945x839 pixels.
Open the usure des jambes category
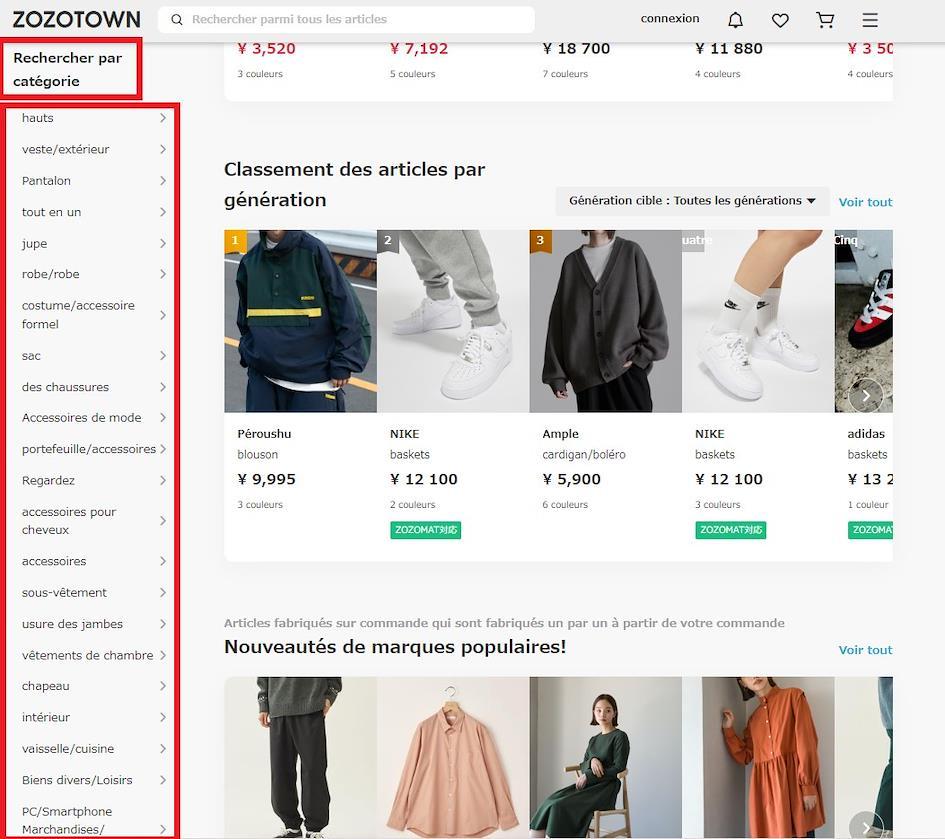(92, 624)
